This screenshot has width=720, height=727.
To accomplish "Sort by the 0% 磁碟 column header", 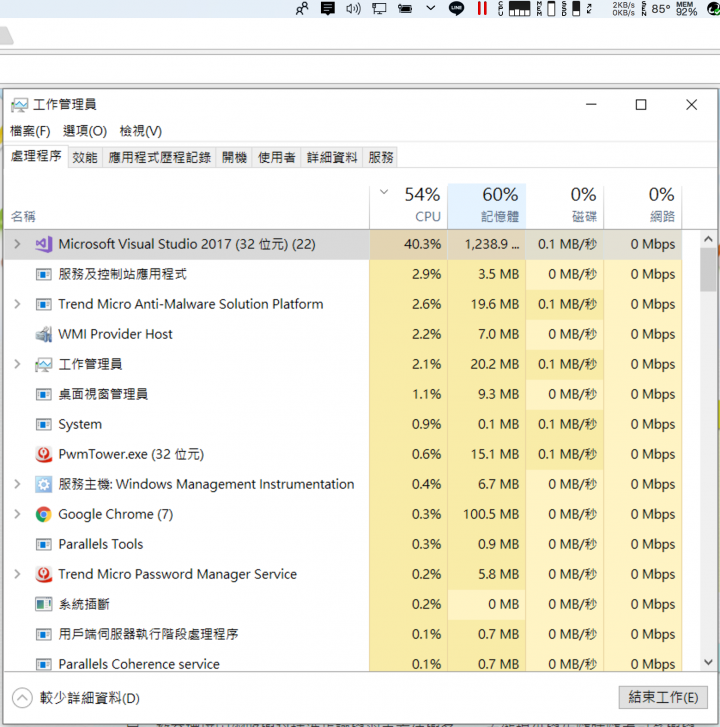I will (565, 206).
